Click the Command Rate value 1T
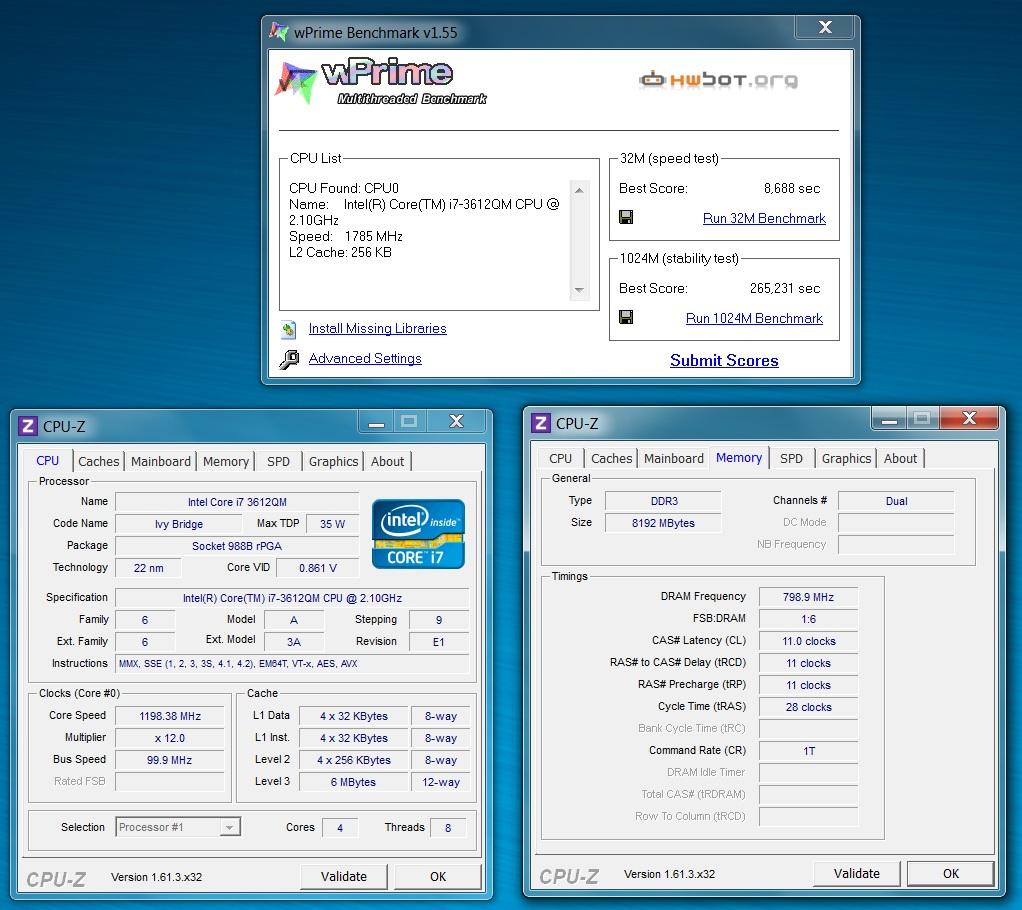The image size is (1022, 910). tap(808, 751)
